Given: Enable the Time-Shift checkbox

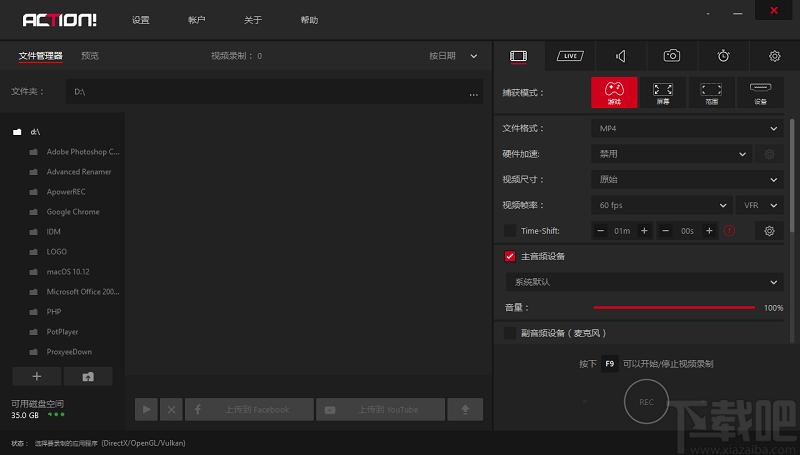Looking at the screenshot, I should click(510, 231).
